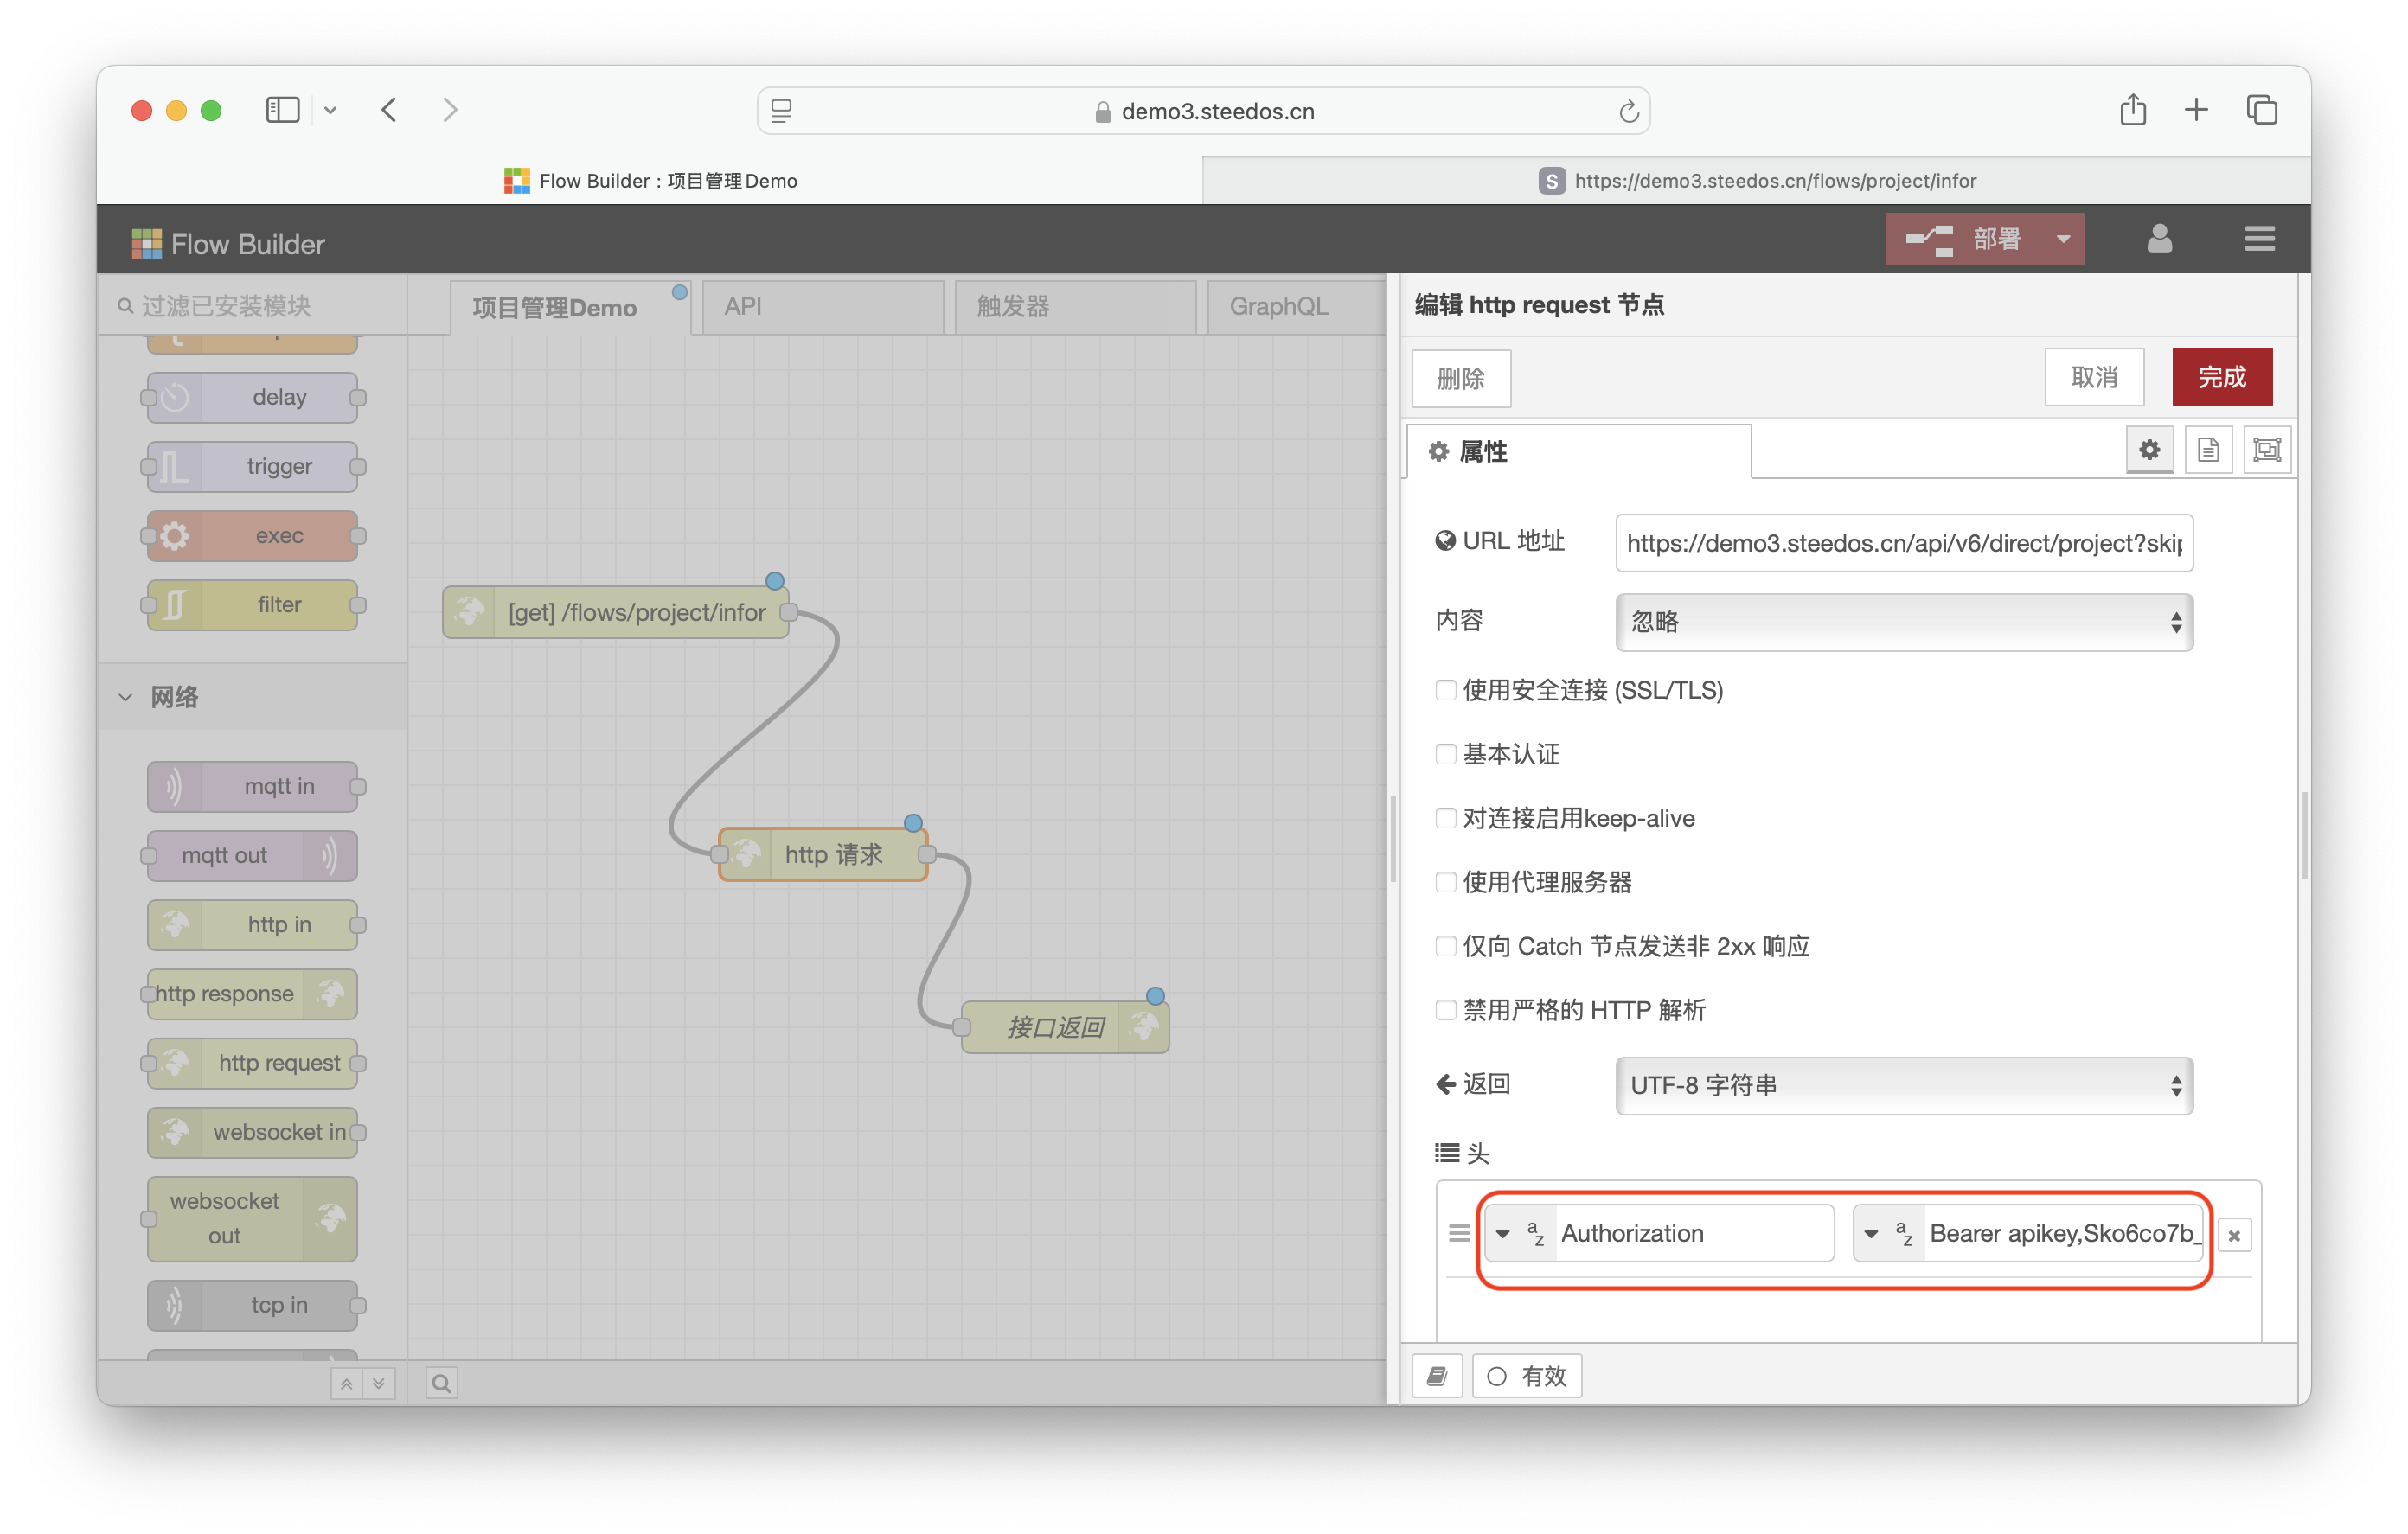Enable 使用安全连接 (SSL/TLS) checkbox
Screen dimensions: 2408x1534
coord(1445,689)
